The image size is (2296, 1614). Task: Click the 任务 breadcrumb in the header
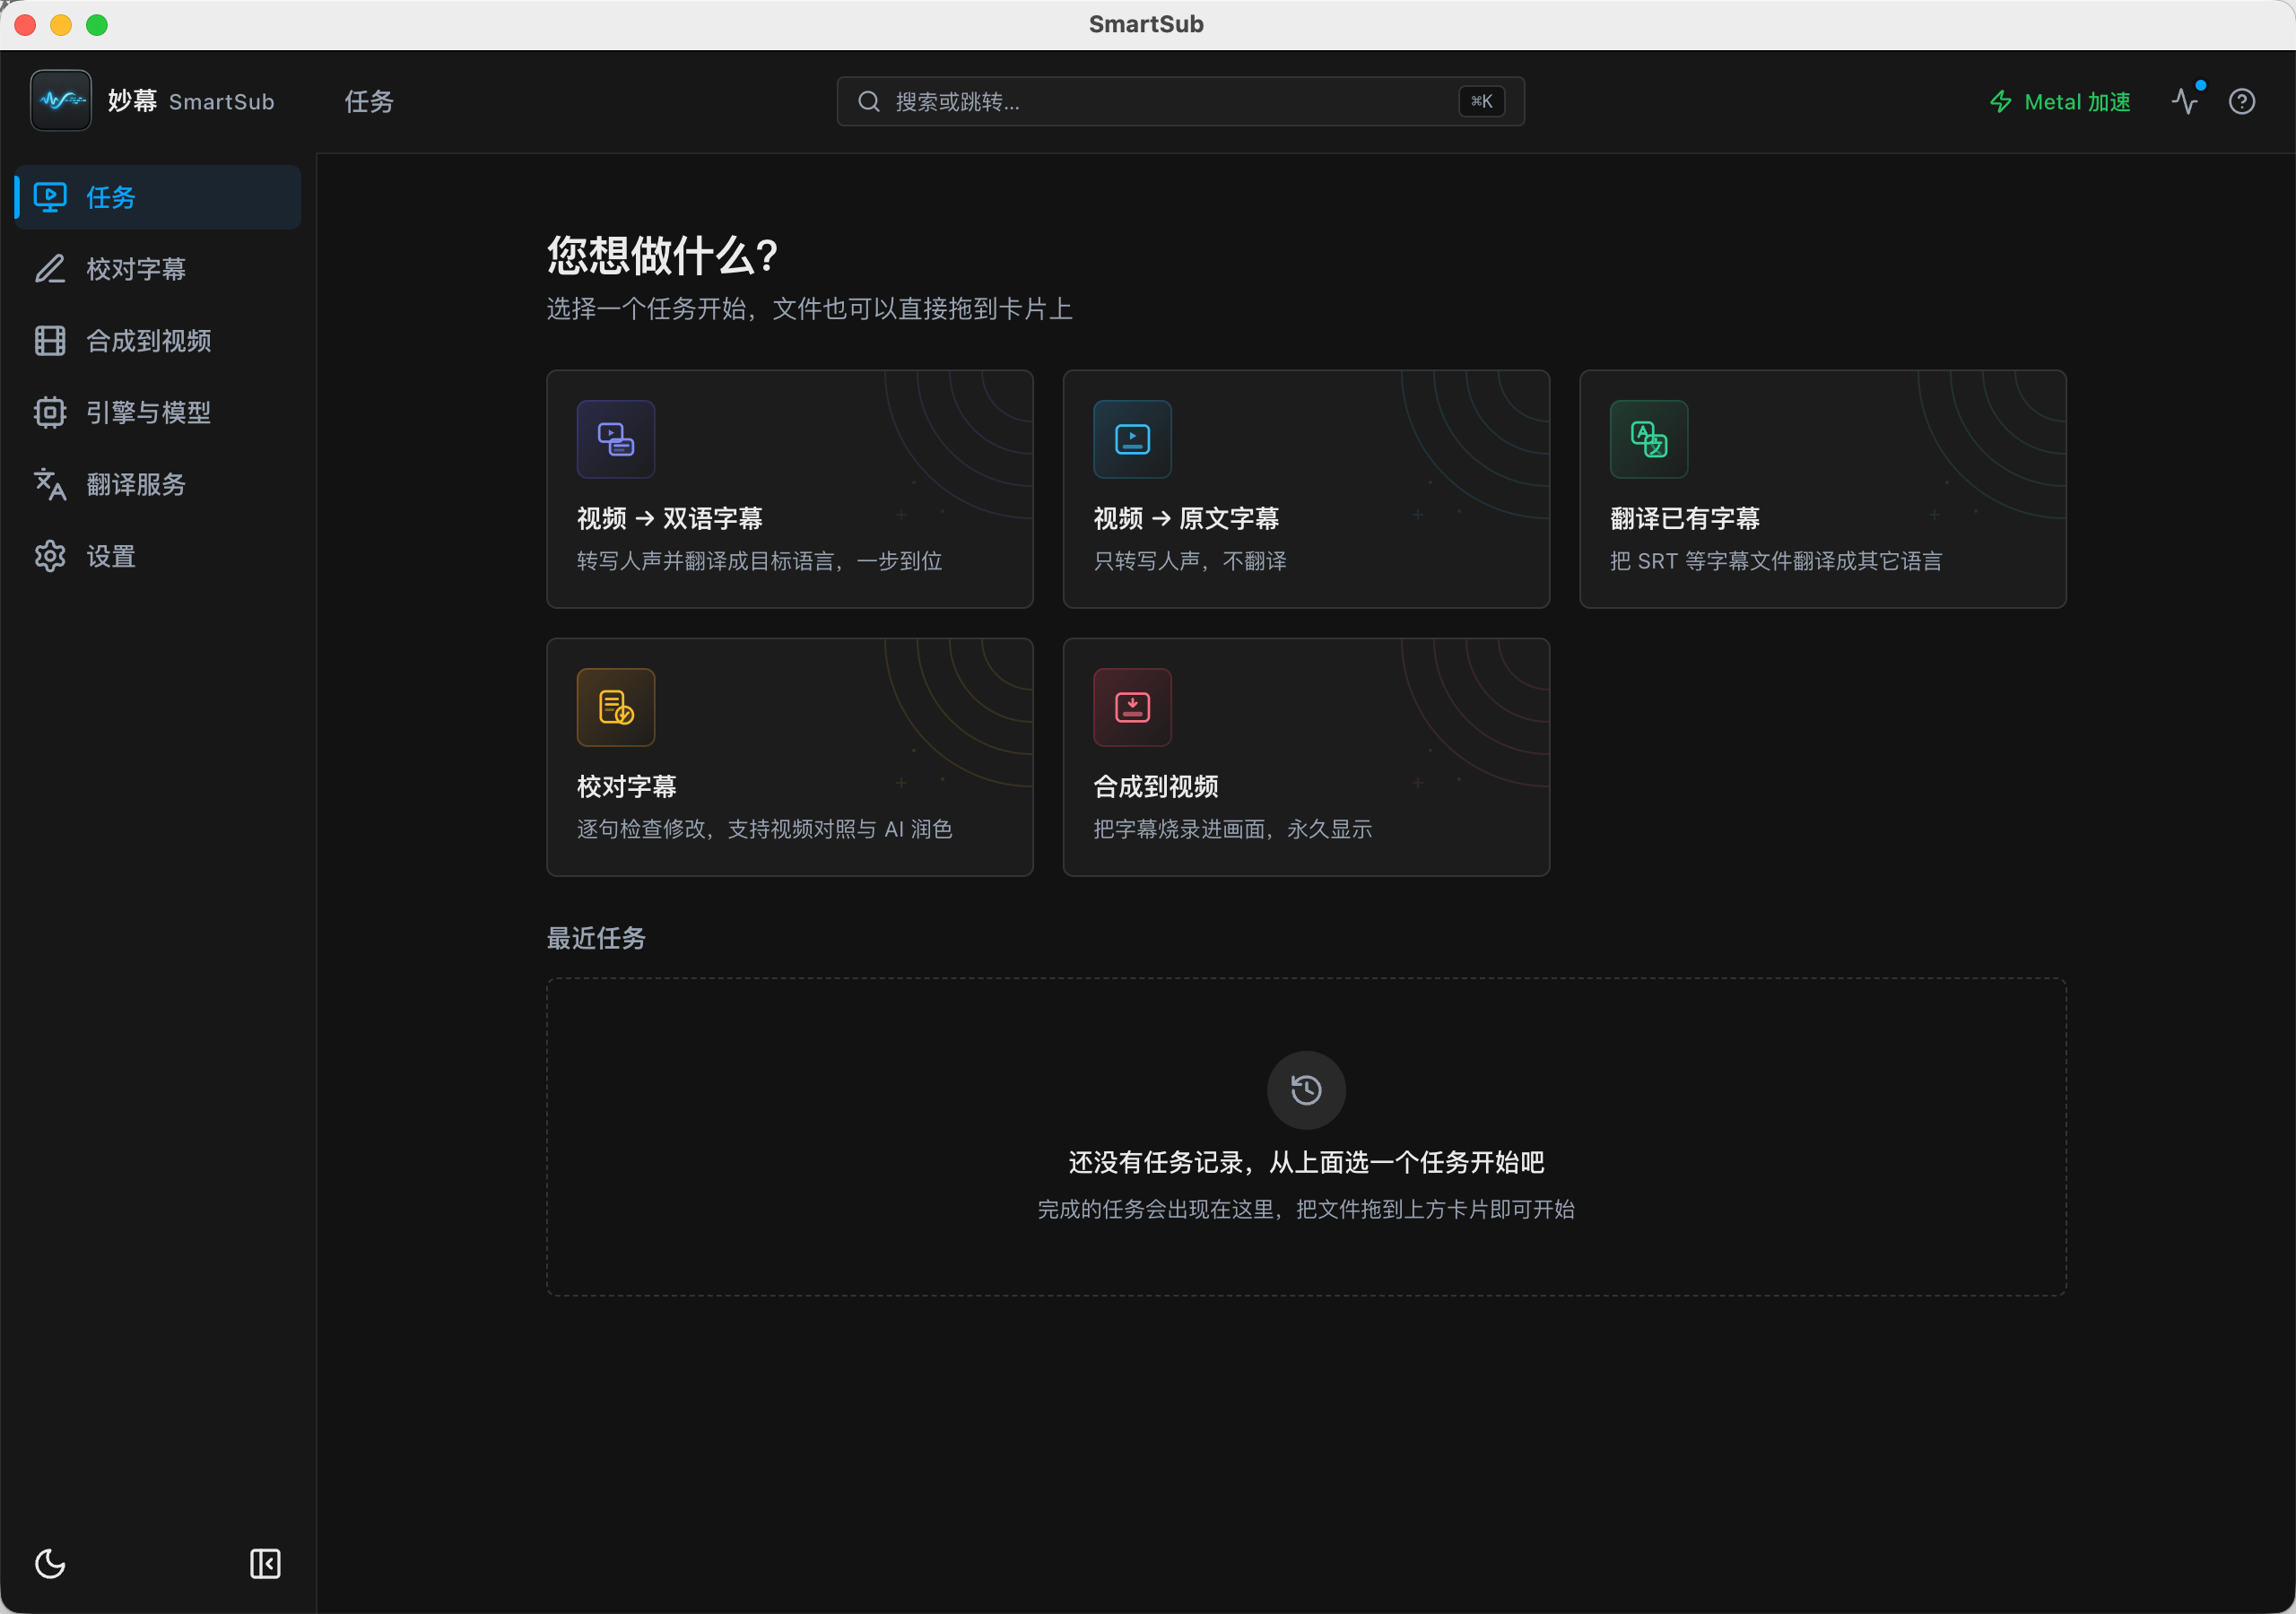point(369,101)
